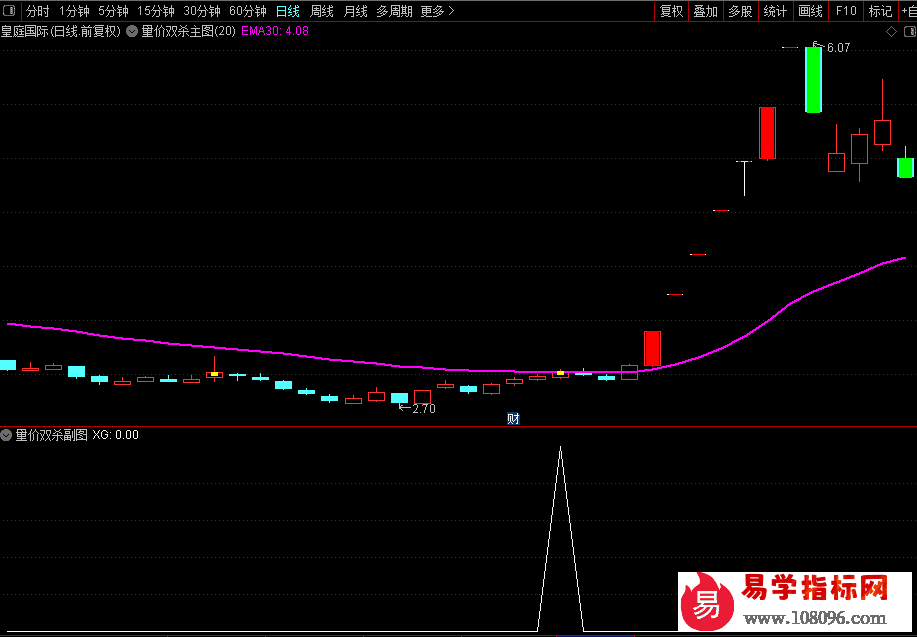The width and height of the screenshot is (917, 637).
Task: Expand the 更多 periods menu
Action: 437,11
